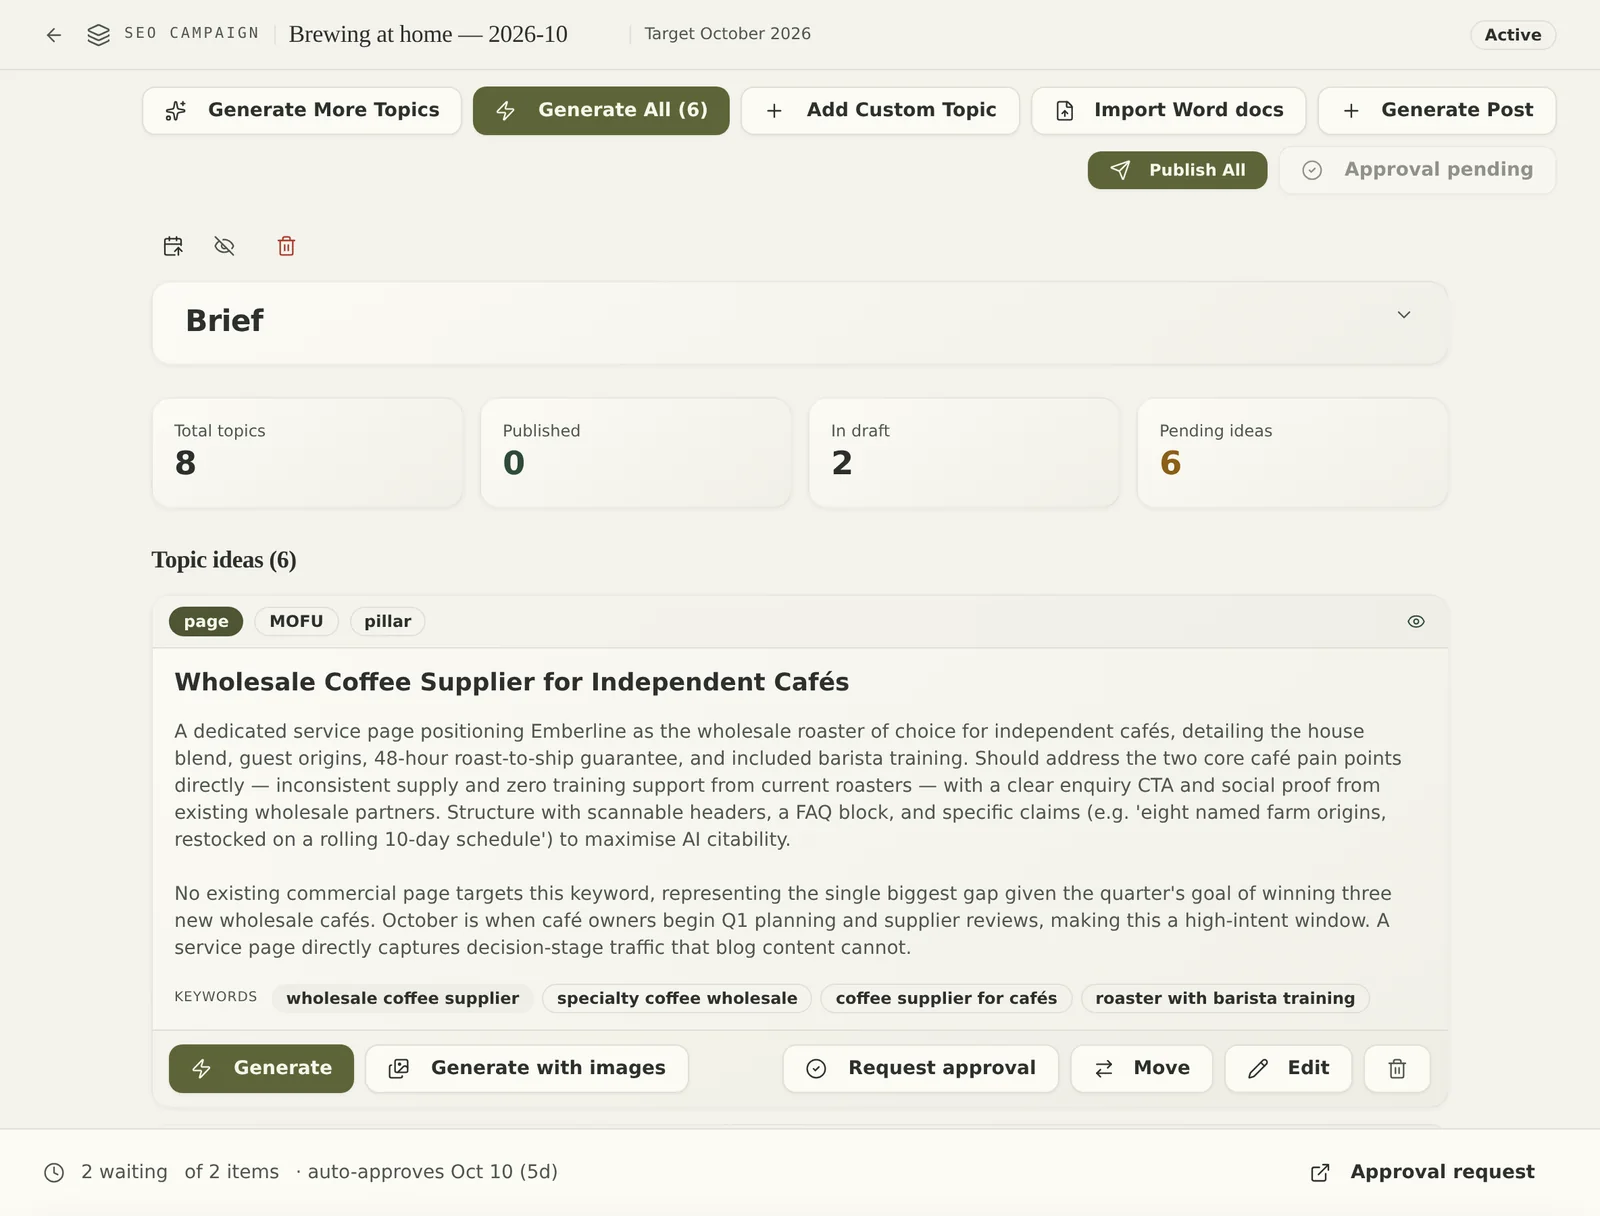Click the Active status badge
Image resolution: width=1600 pixels, height=1216 pixels.
click(1513, 35)
